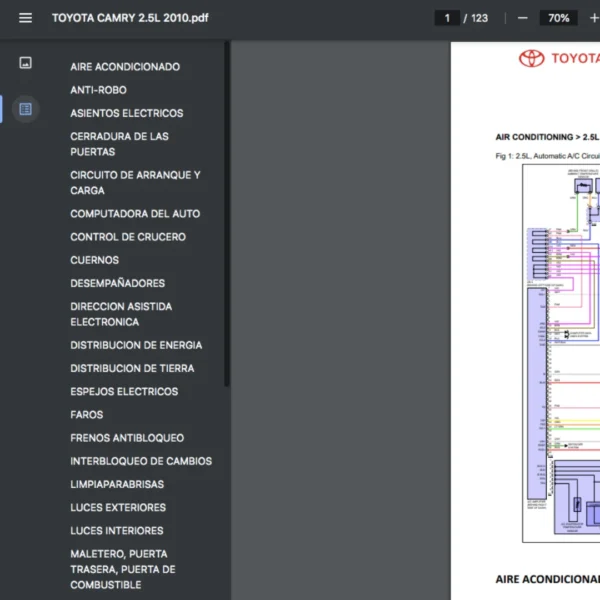The height and width of the screenshot is (600, 600).
Task: Go to the CUERNOS bookmark
Action: click(95, 260)
